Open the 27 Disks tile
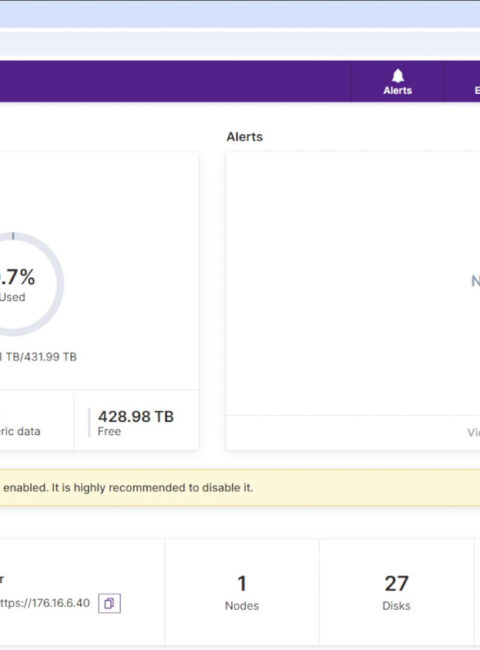This screenshot has height=650, width=480. click(397, 592)
